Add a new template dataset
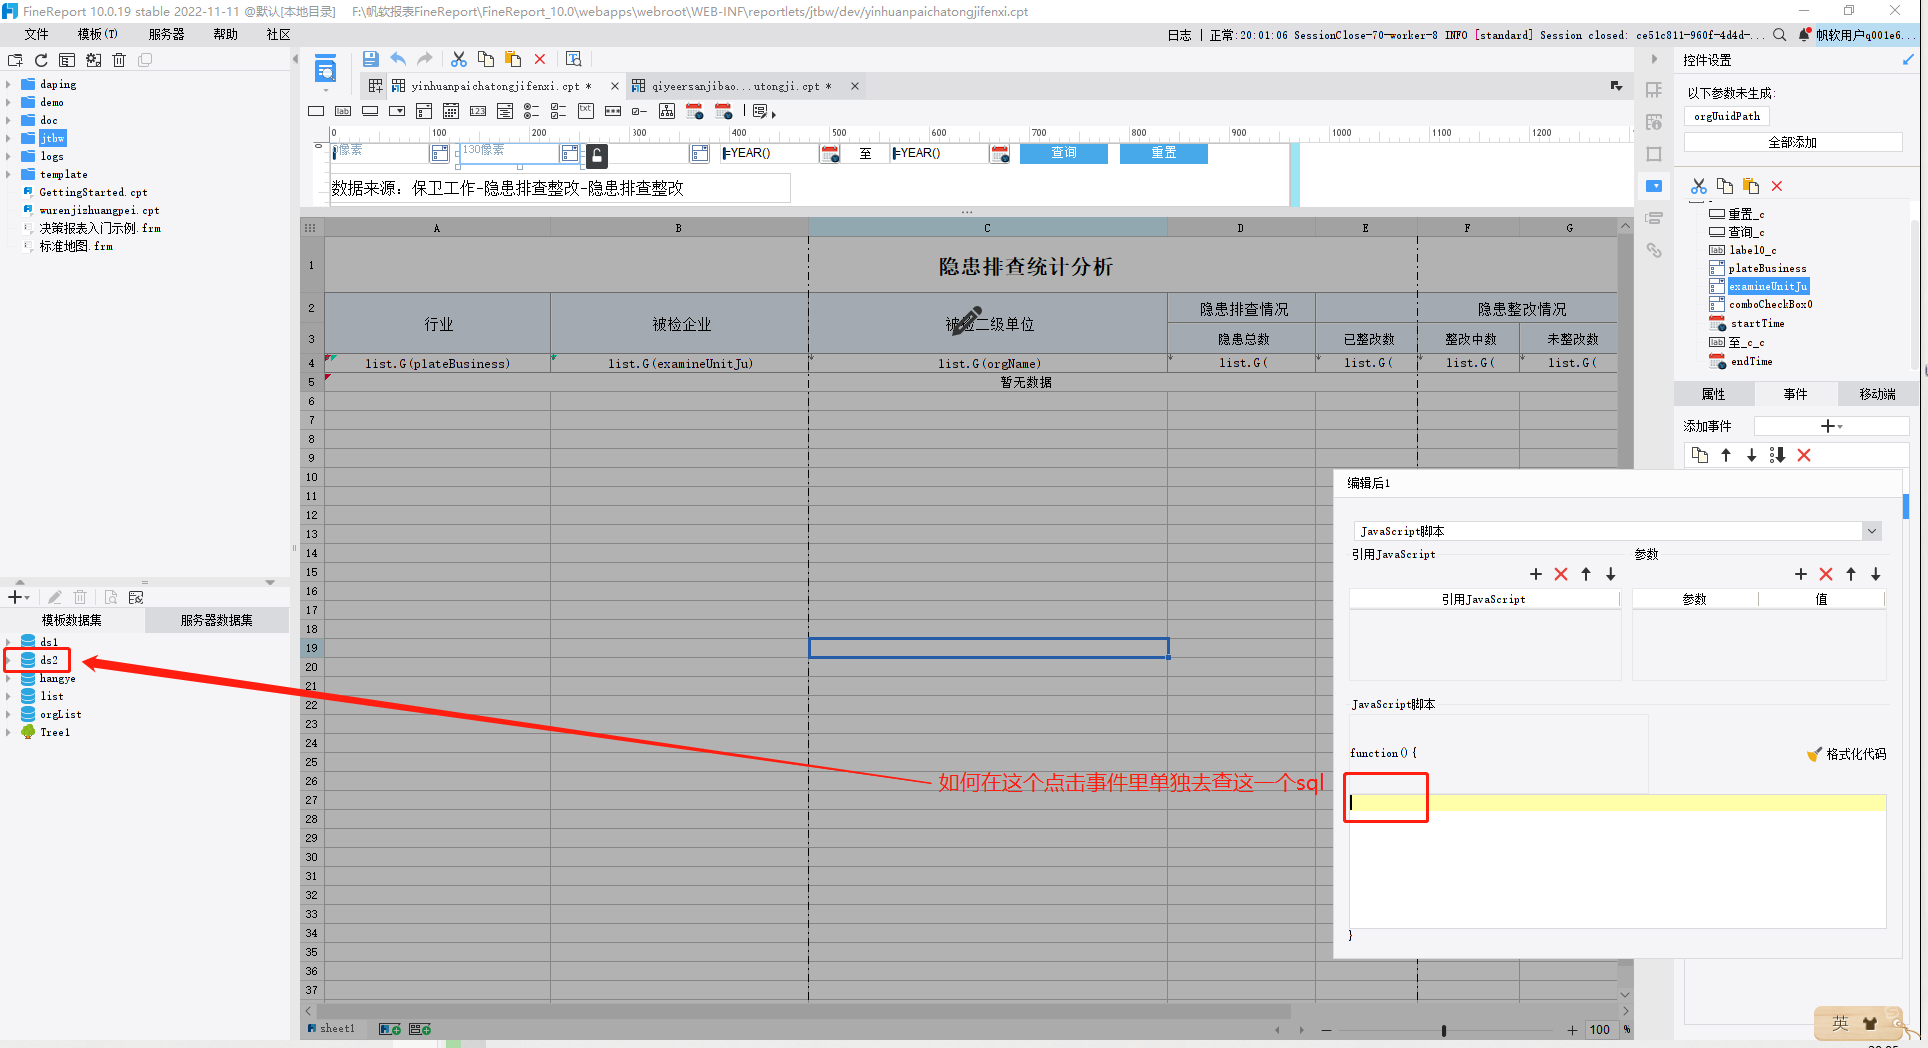The width and height of the screenshot is (1928, 1048). [19, 597]
